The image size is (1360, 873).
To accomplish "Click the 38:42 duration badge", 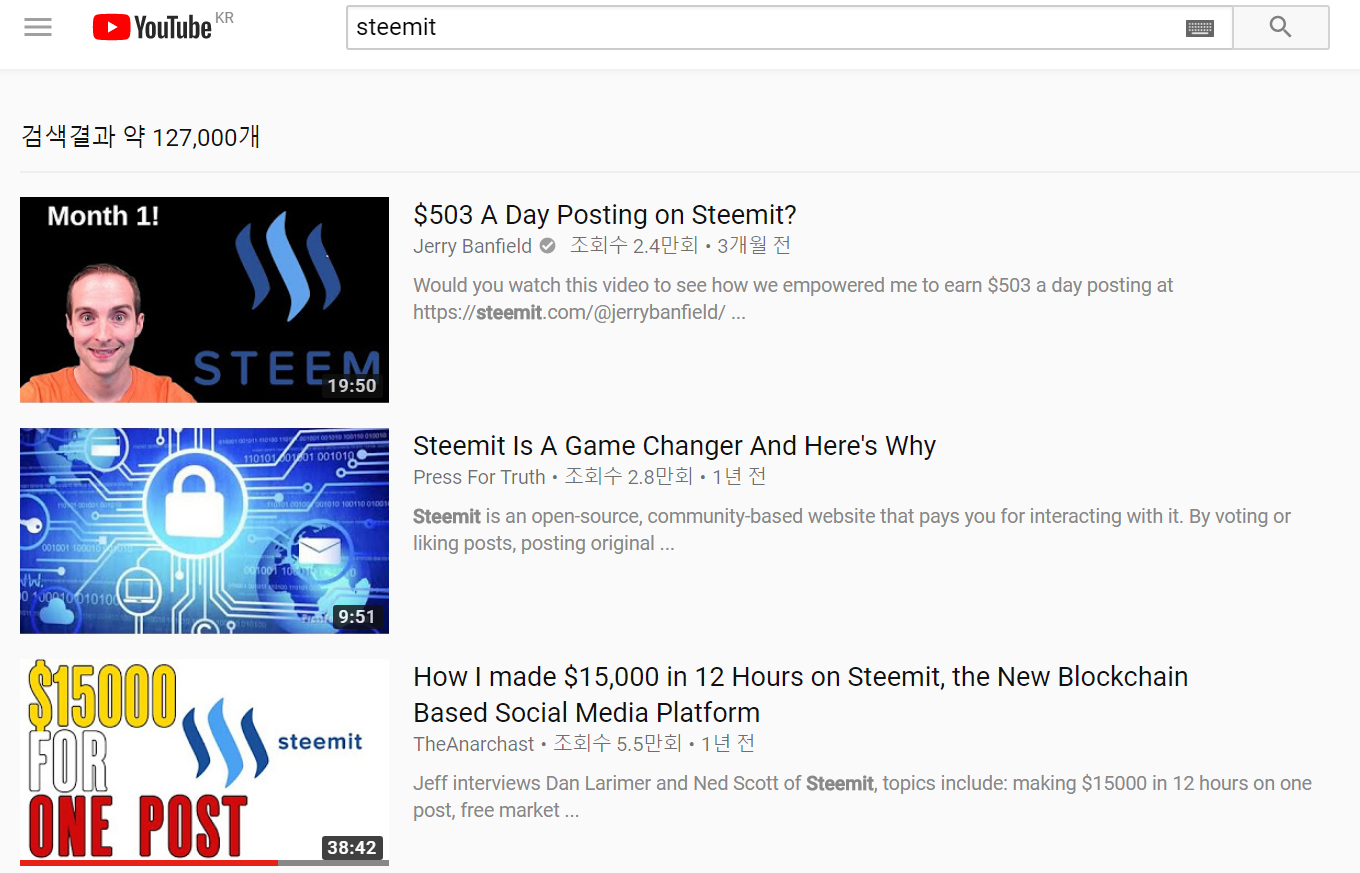I will pos(352,848).
